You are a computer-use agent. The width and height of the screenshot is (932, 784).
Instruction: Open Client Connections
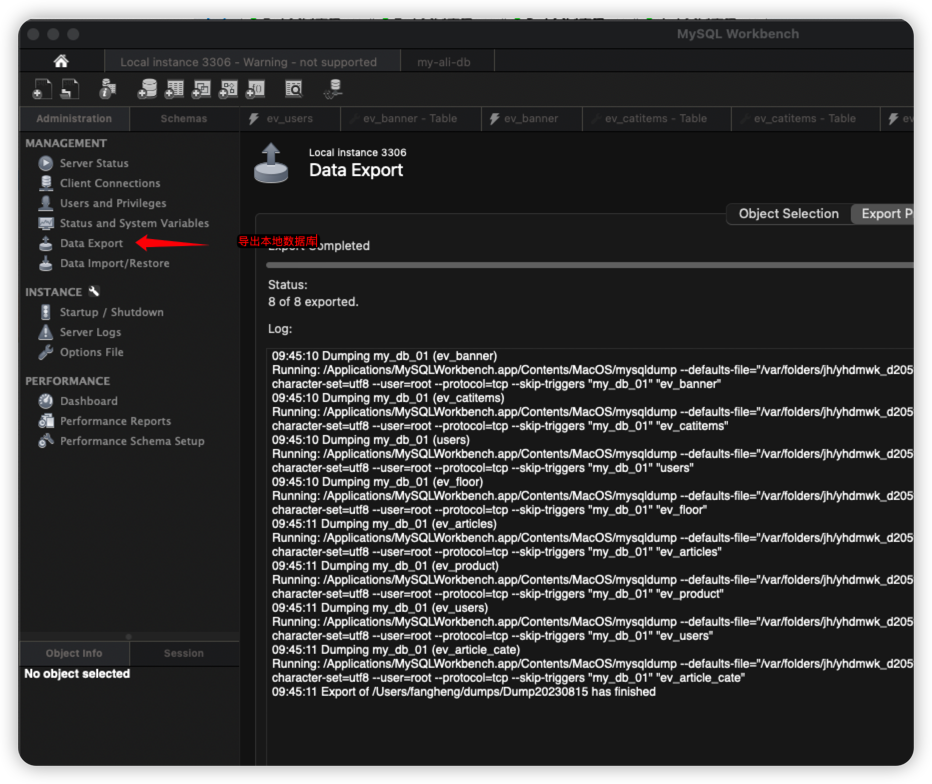110,183
